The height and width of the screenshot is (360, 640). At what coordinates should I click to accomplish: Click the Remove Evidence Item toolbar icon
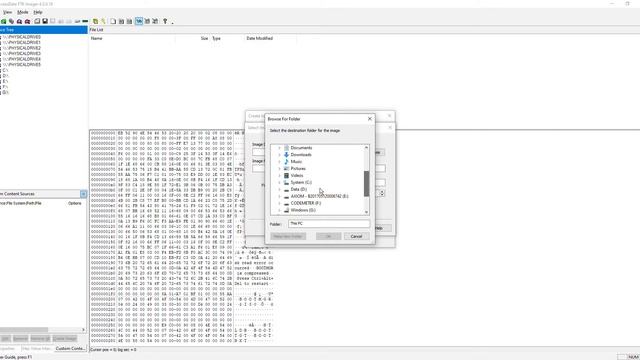click(20, 21)
